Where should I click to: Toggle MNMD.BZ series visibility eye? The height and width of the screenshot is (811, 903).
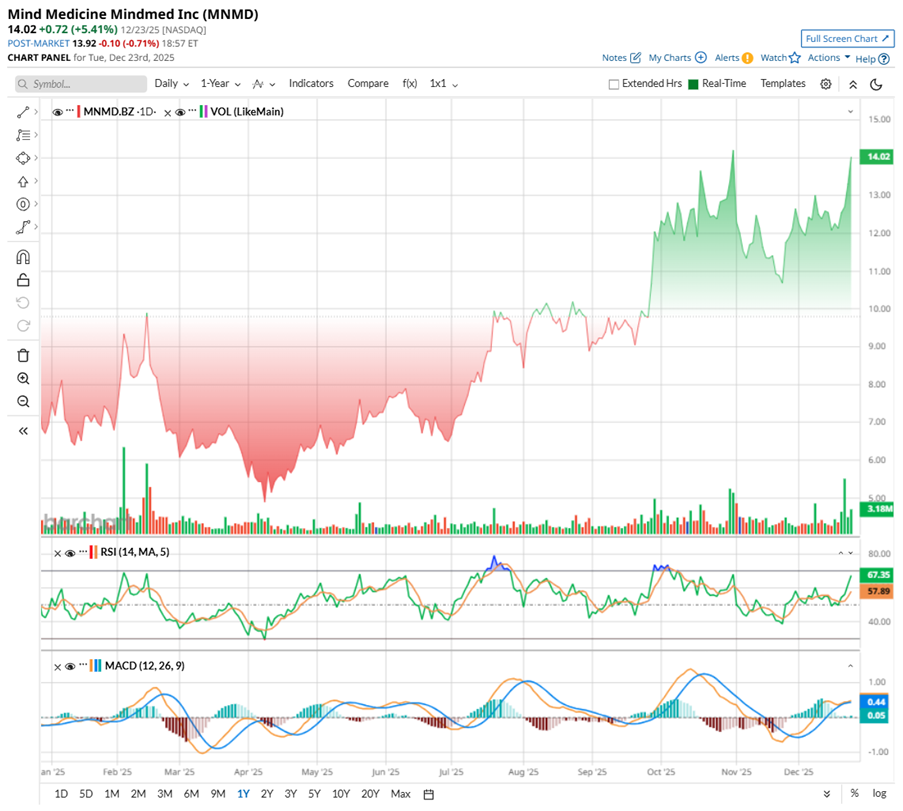click(x=58, y=112)
